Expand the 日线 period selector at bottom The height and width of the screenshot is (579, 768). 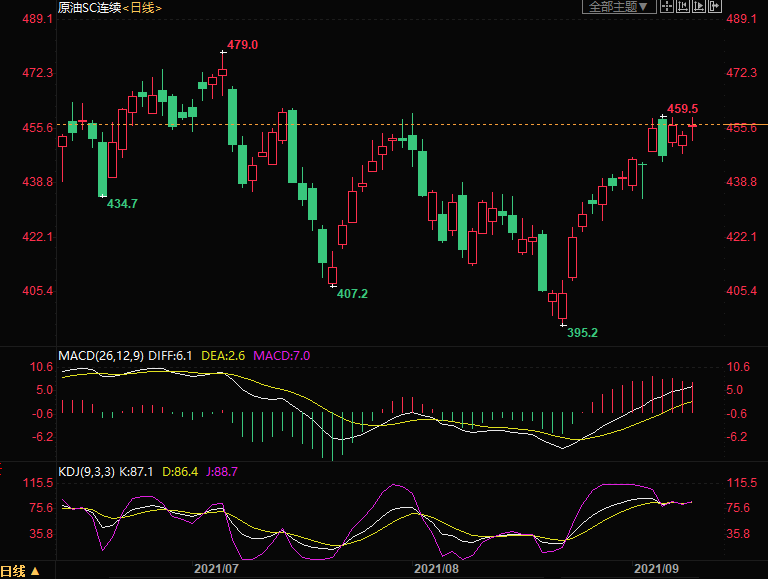tap(22, 571)
